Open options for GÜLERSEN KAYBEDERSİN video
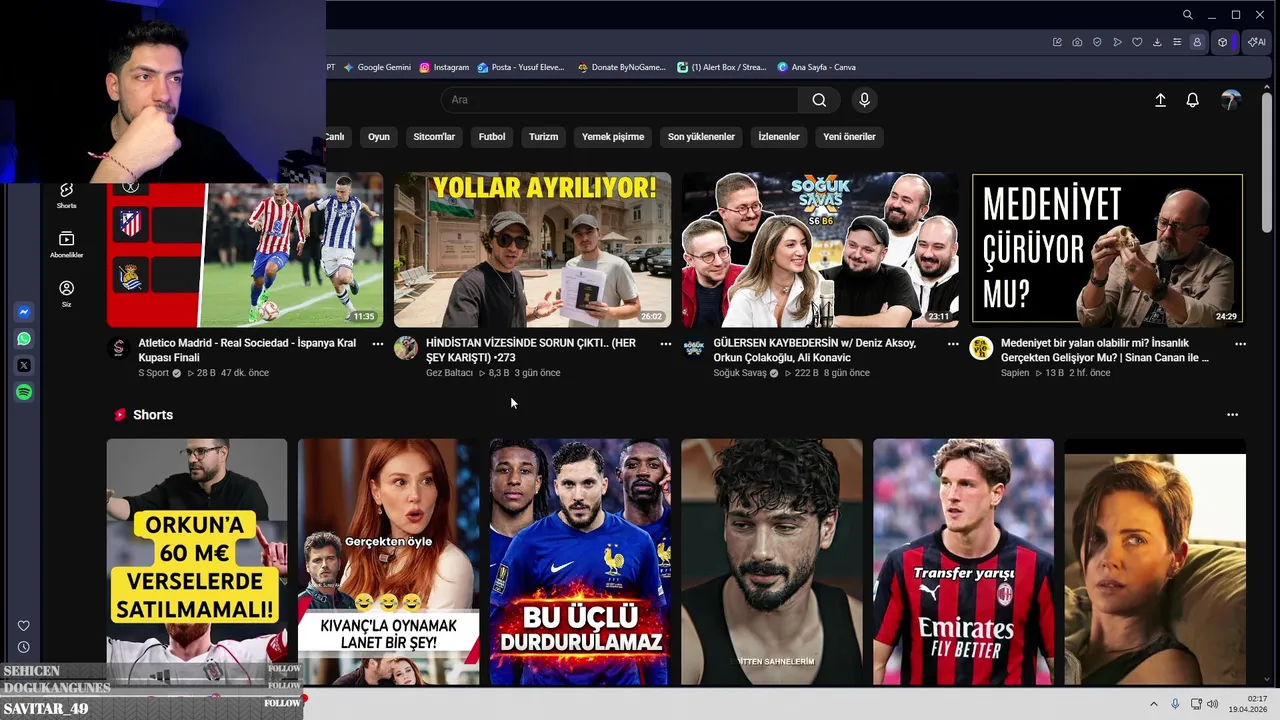The height and width of the screenshot is (720, 1280). [953, 344]
